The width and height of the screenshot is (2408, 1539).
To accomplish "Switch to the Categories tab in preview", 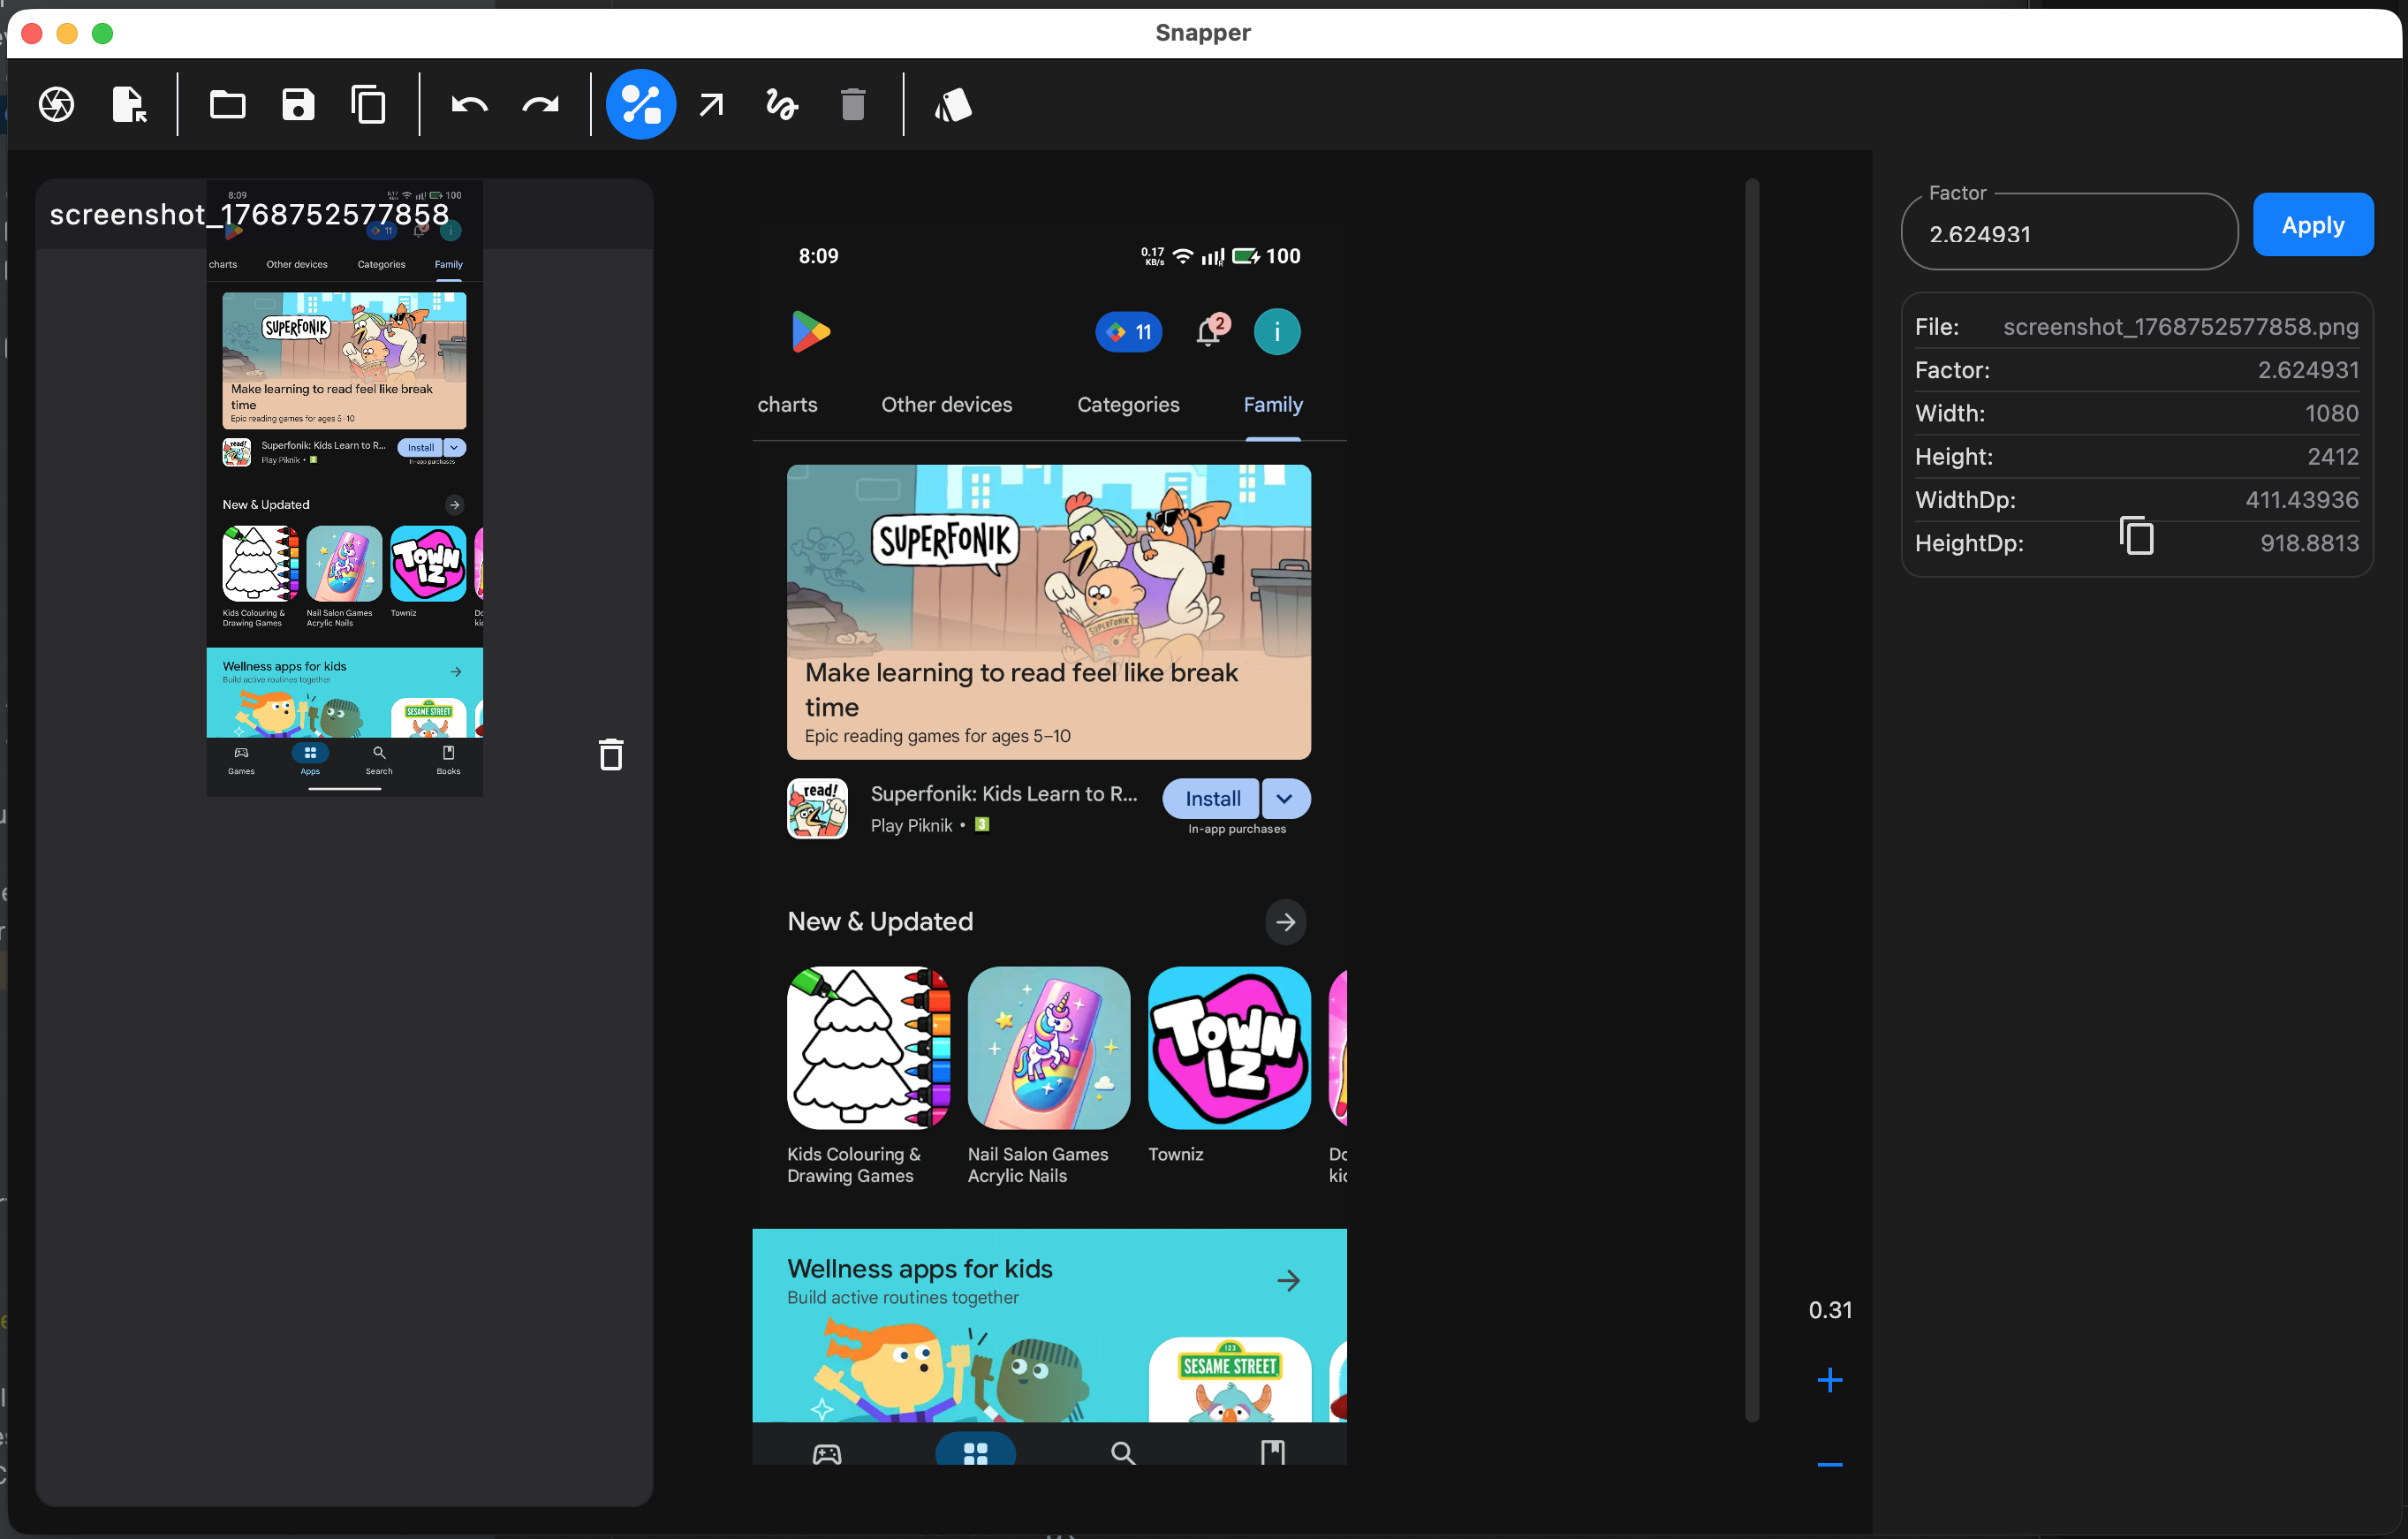I will point(1128,405).
